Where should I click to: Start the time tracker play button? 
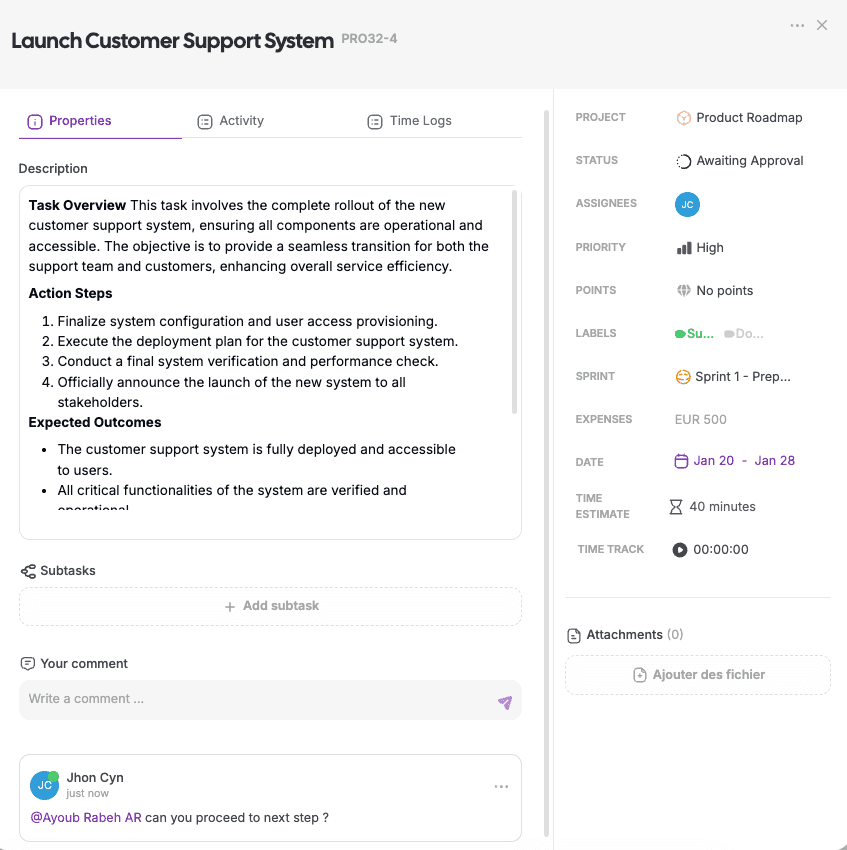[679, 550]
